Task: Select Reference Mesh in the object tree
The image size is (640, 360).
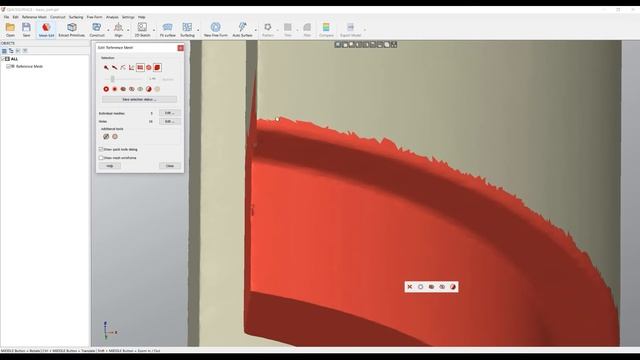Action: pyautogui.click(x=29, y=66)
